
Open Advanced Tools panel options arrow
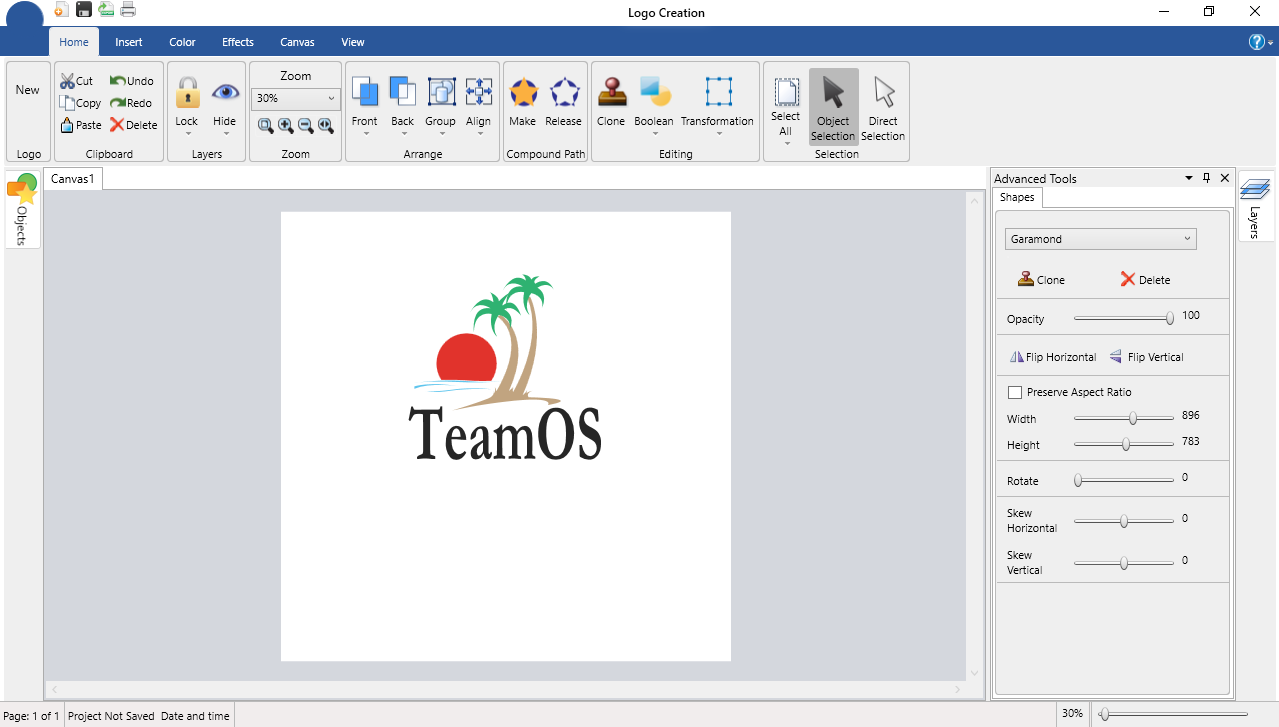(1188, 178)
